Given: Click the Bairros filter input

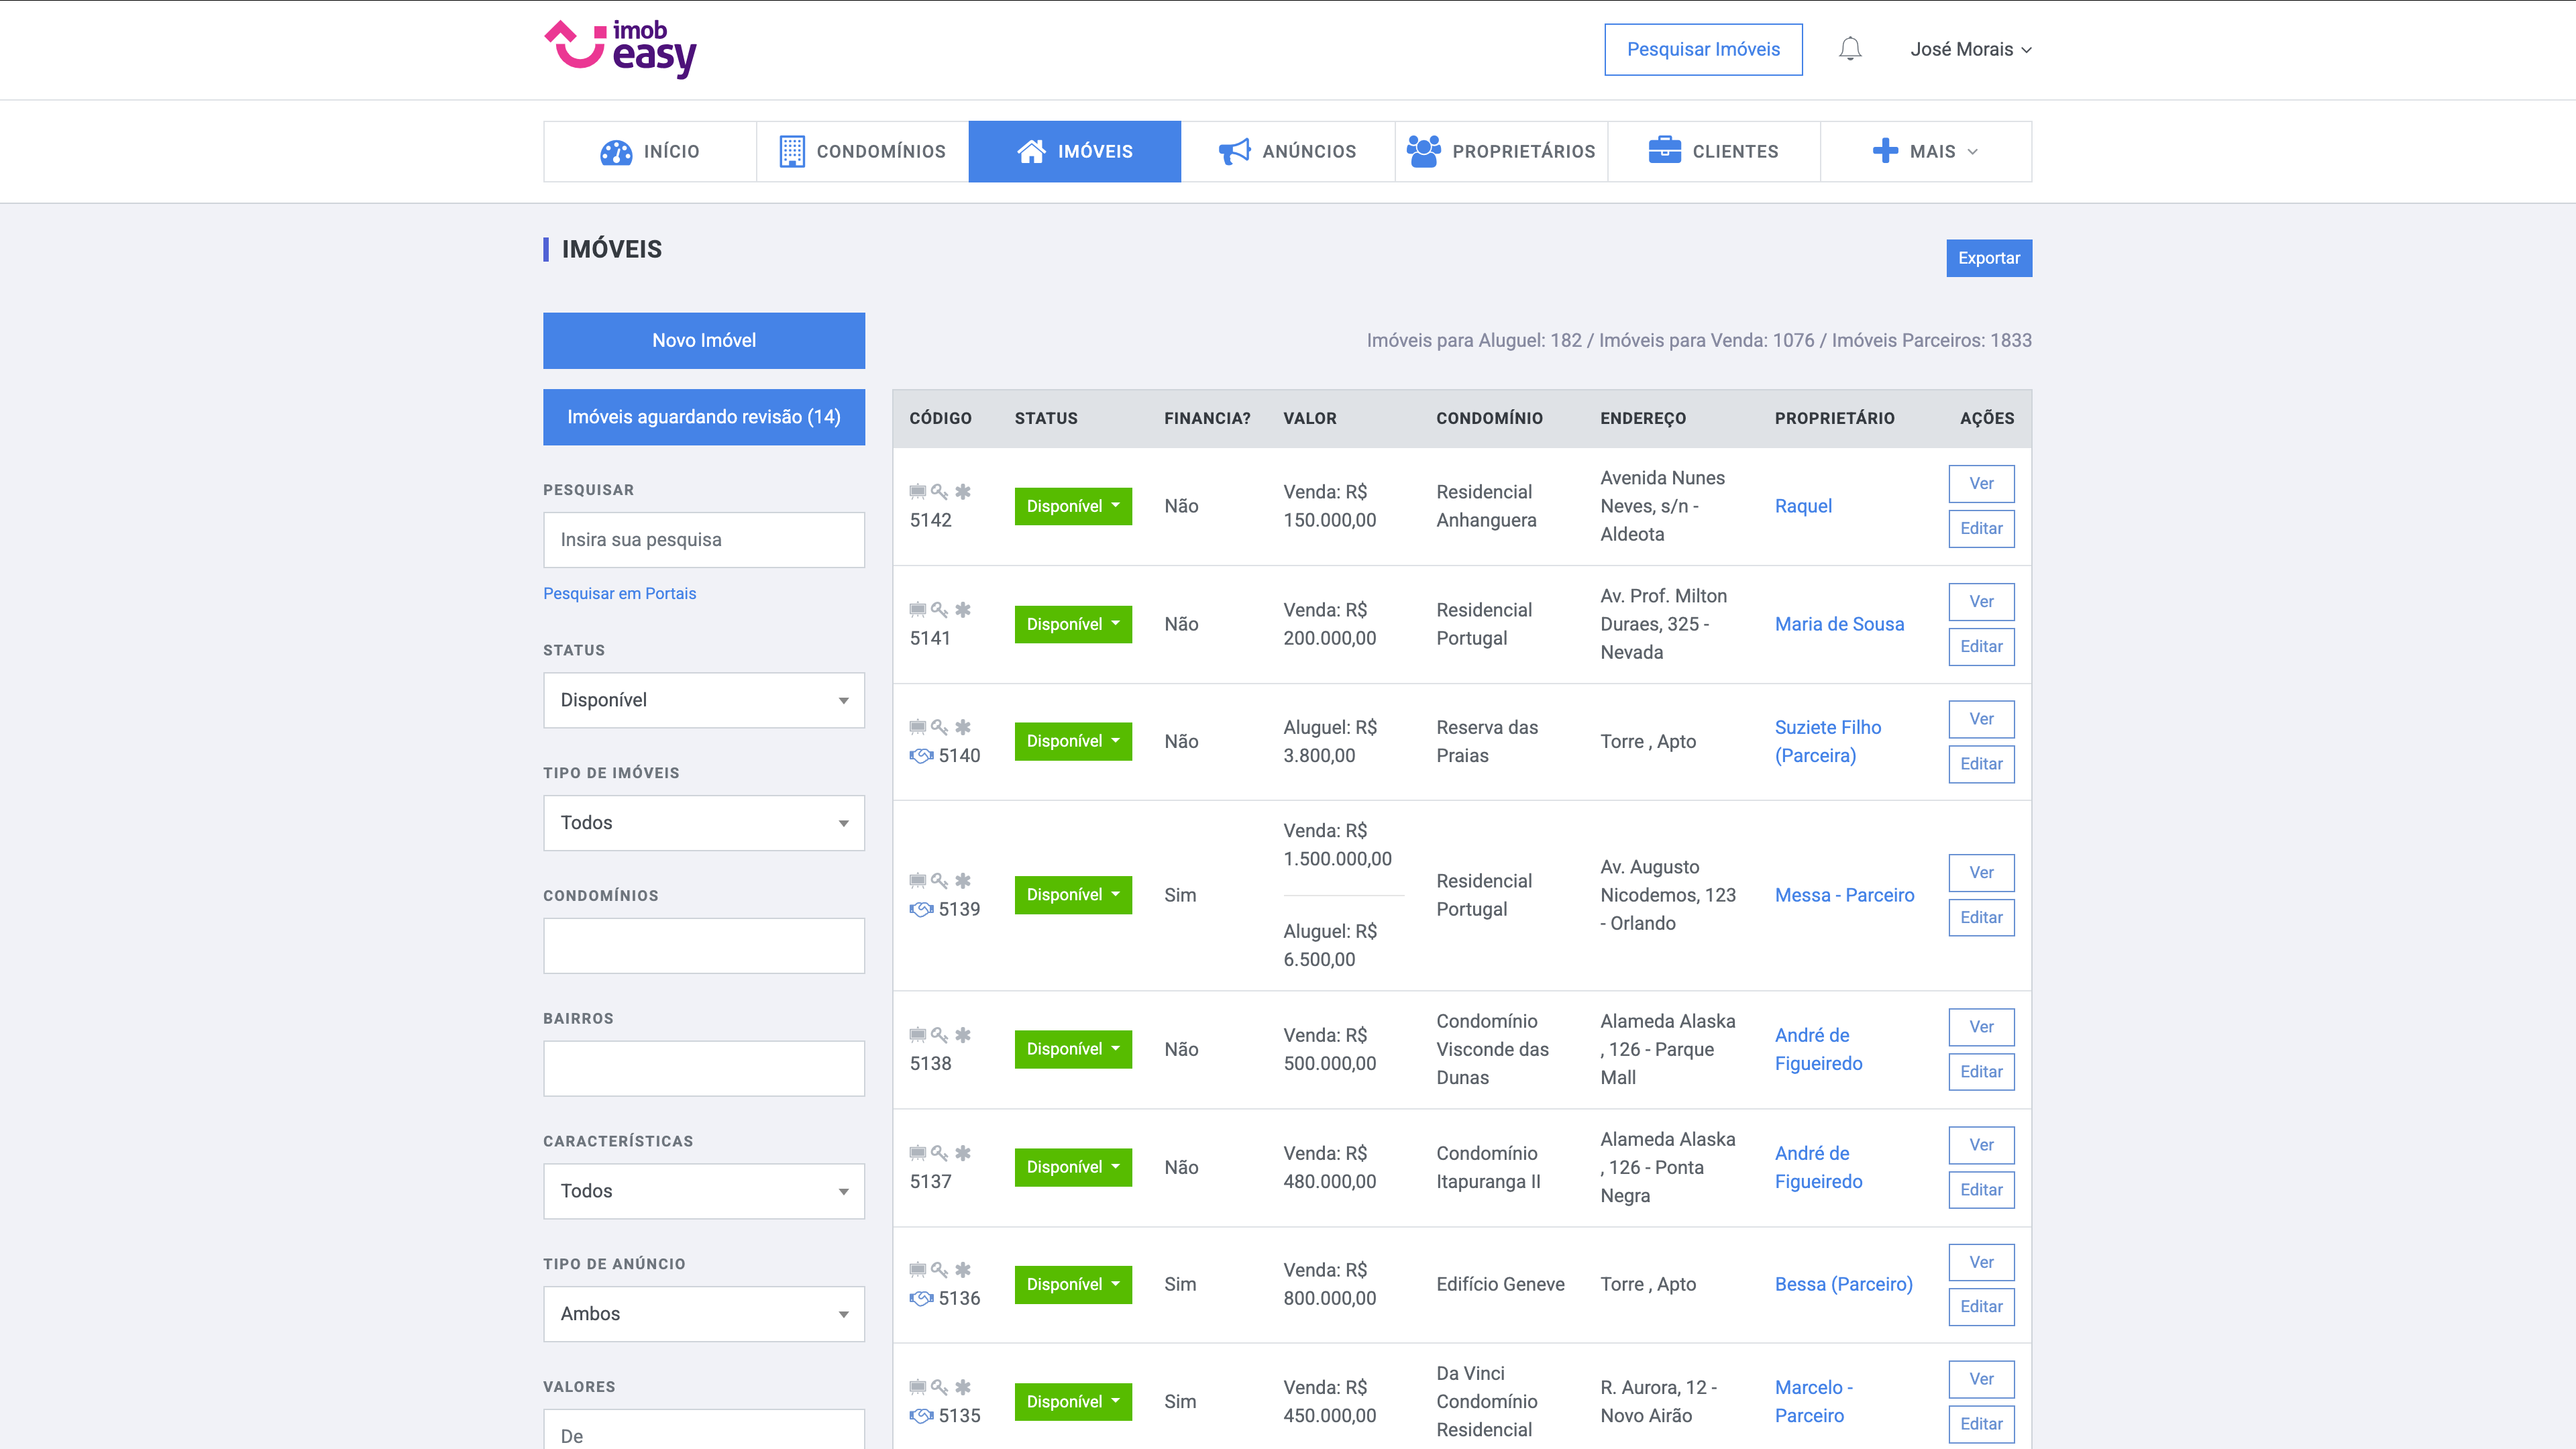Looking at the screenshot, I should click(x=703, y=1069).
